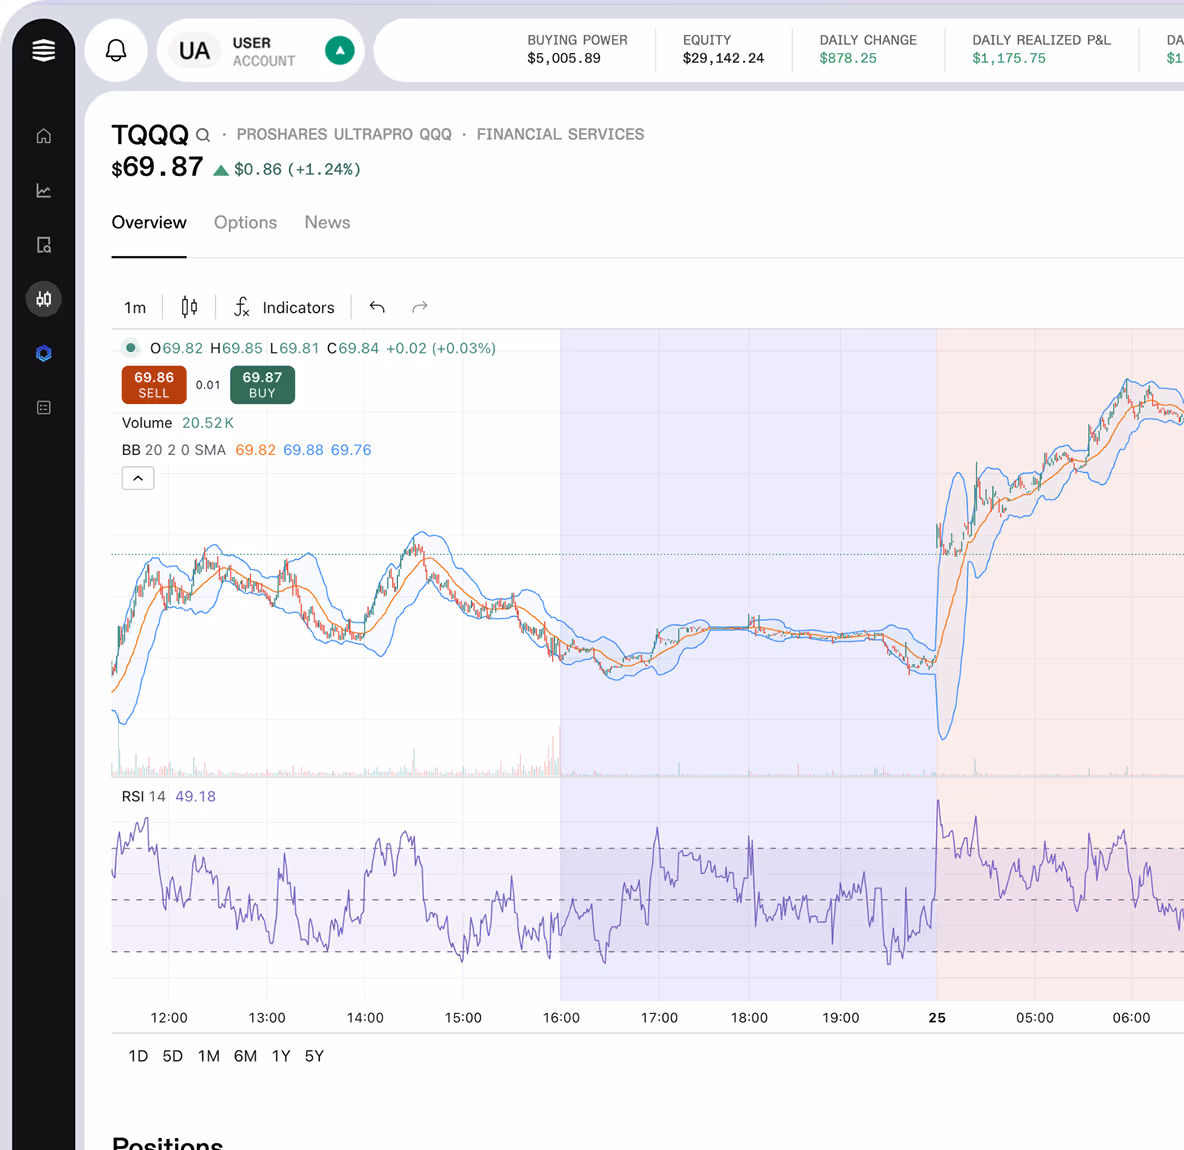Screen dimensions: 1184x1150
Task: Click green account status arrow icon
Action: pos(340,51)
